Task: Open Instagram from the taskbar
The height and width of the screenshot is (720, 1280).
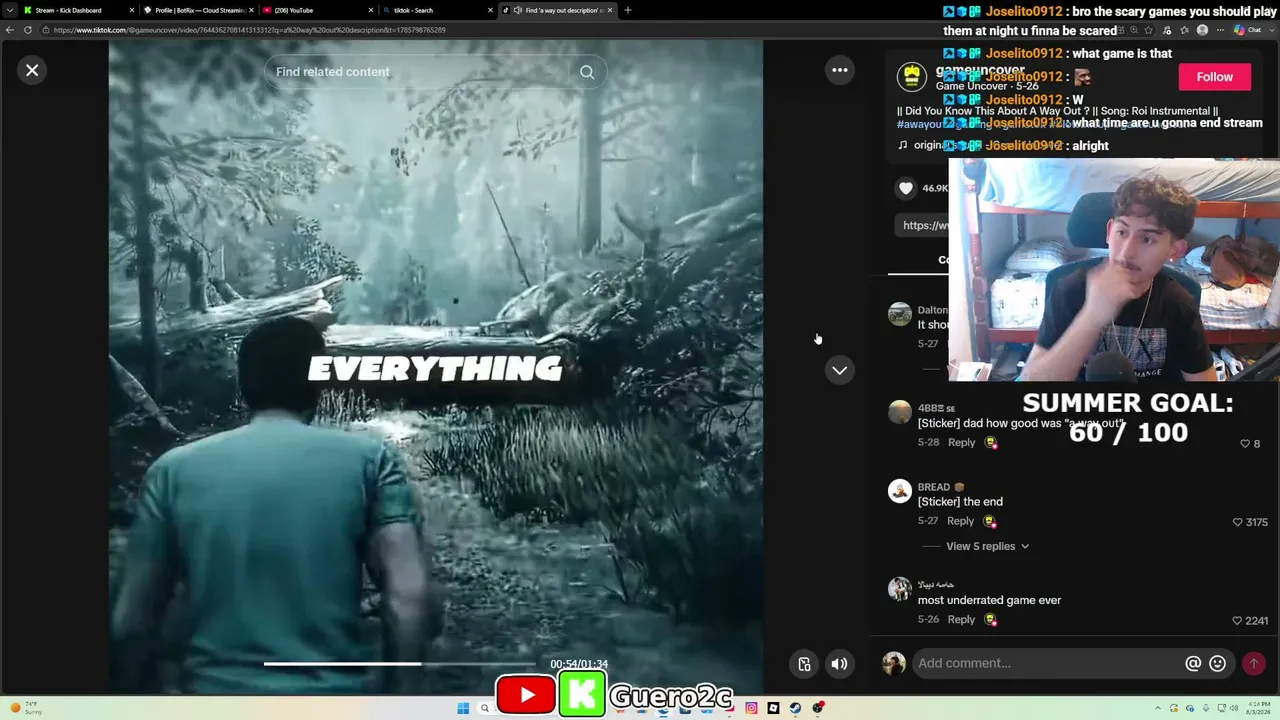Action: pos(752,708)
